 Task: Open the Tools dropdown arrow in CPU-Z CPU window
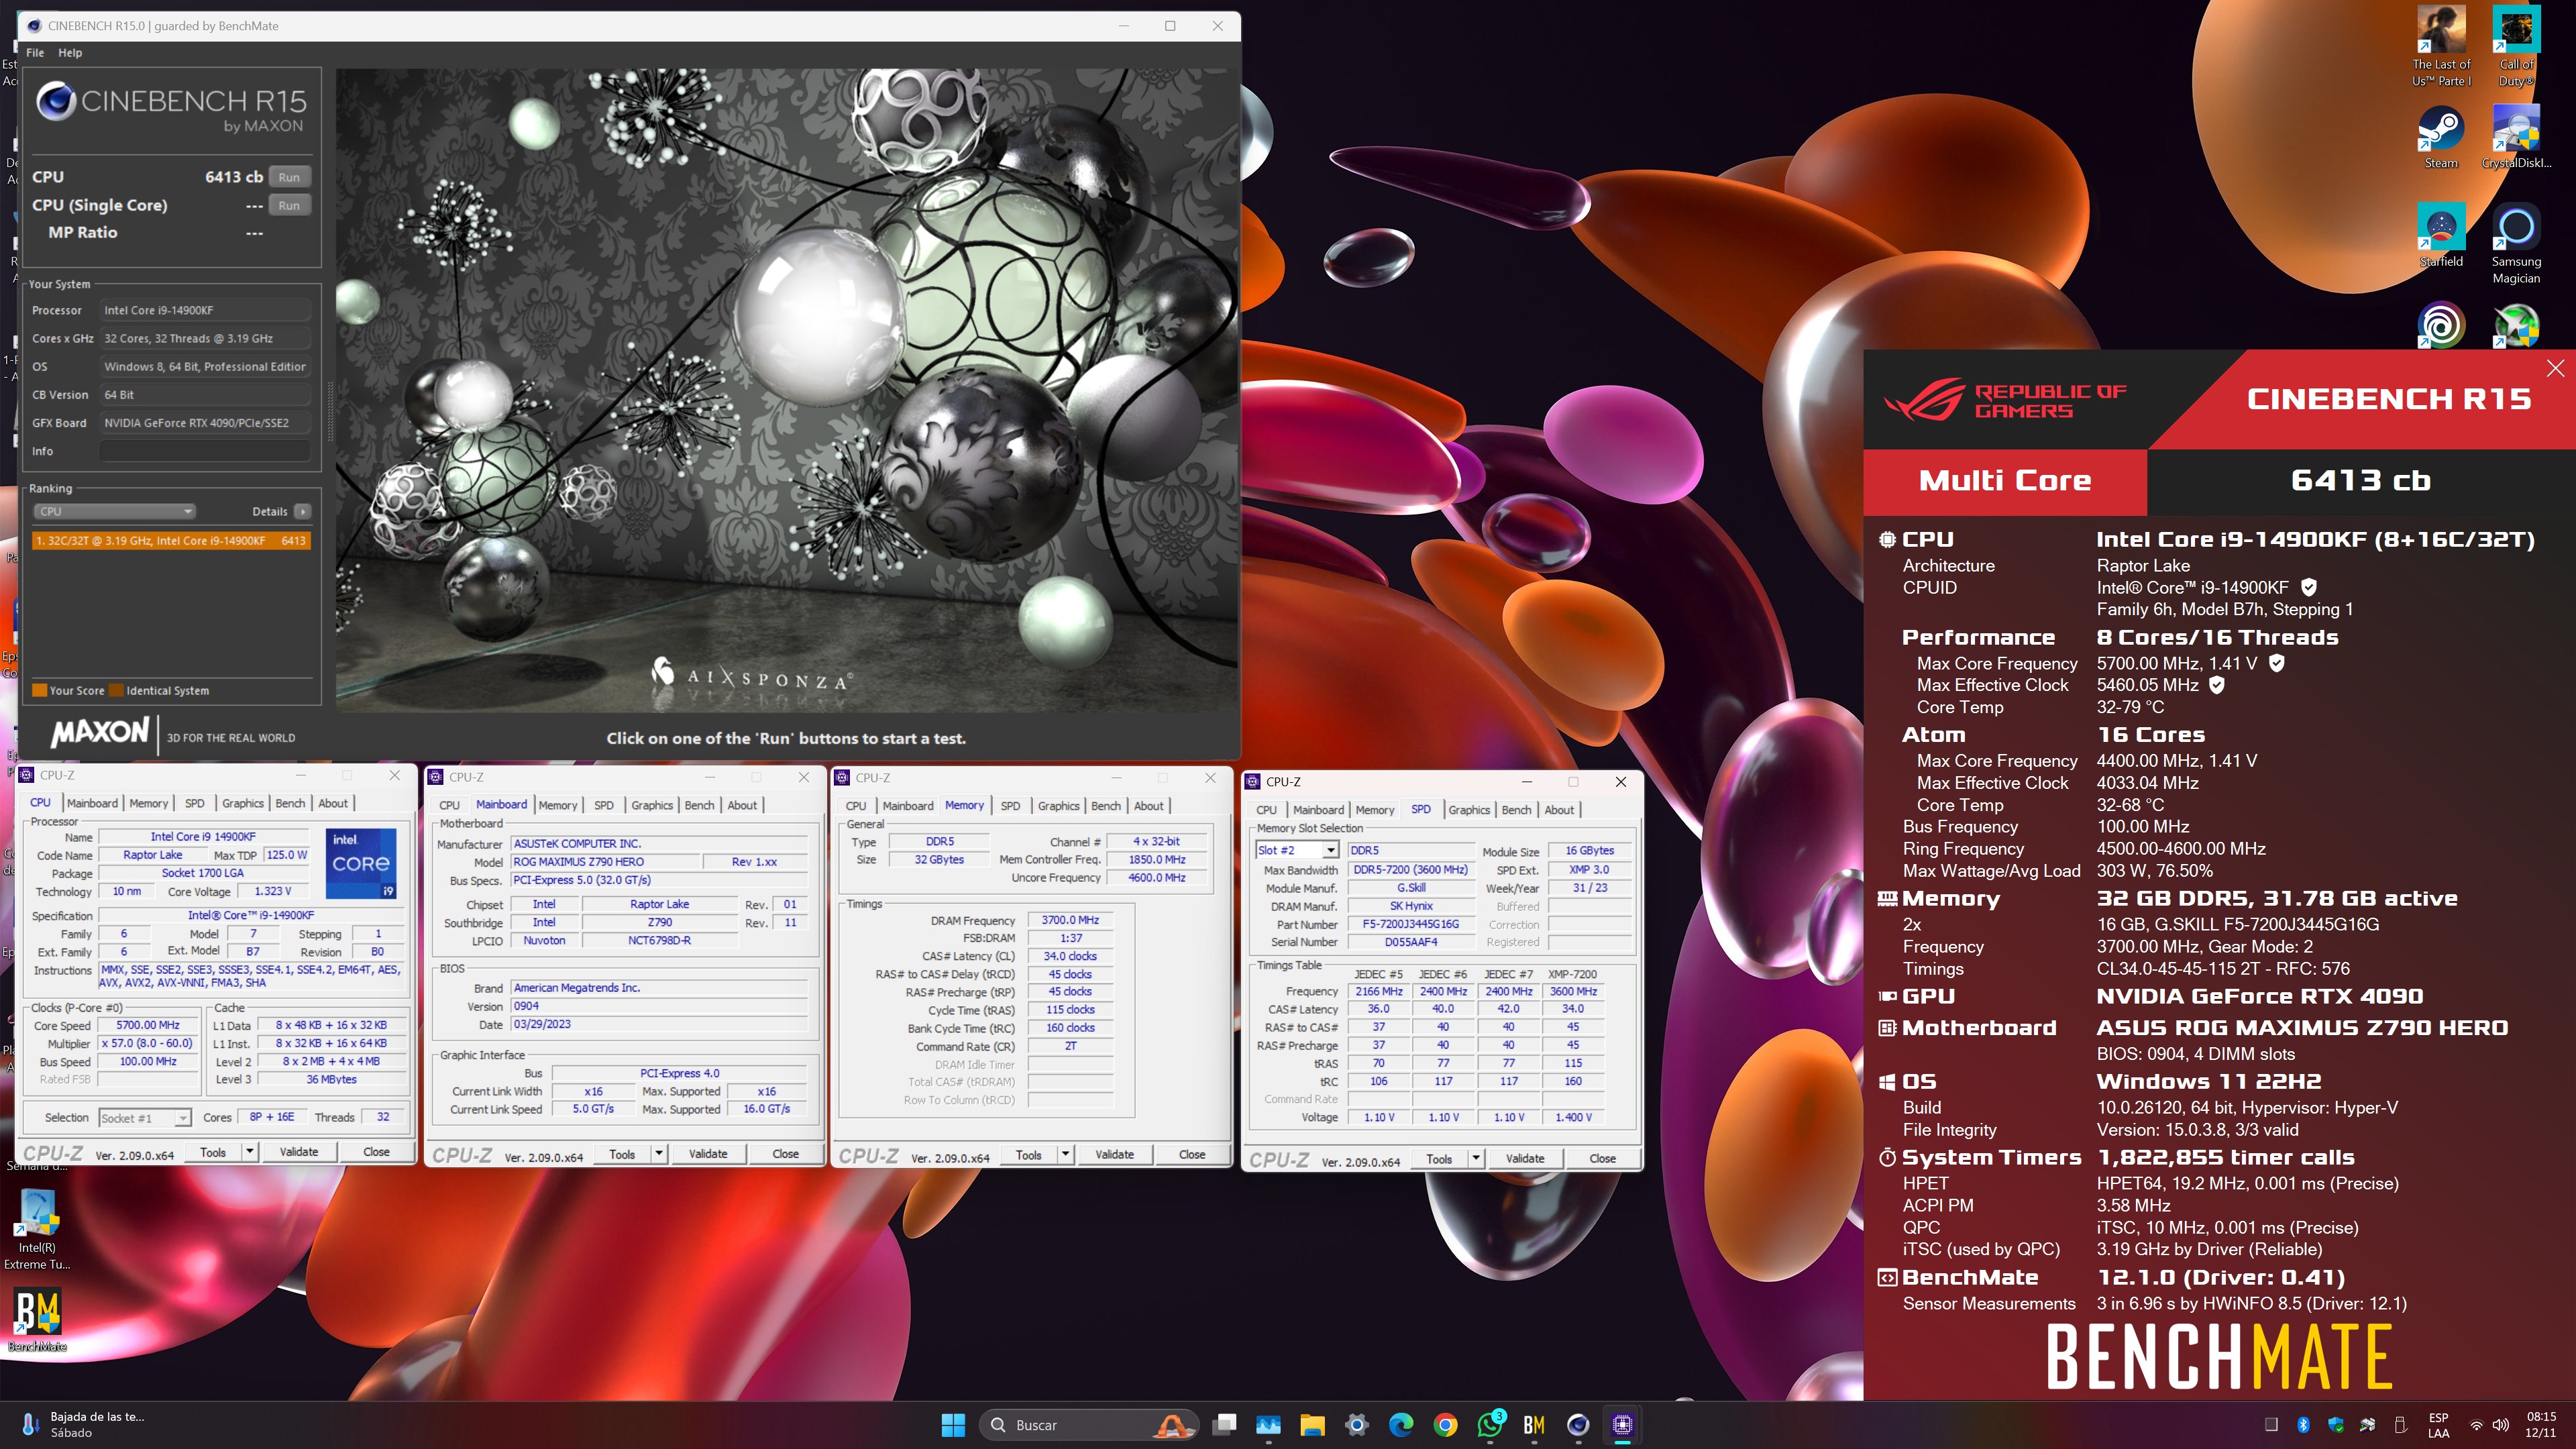250,1151
